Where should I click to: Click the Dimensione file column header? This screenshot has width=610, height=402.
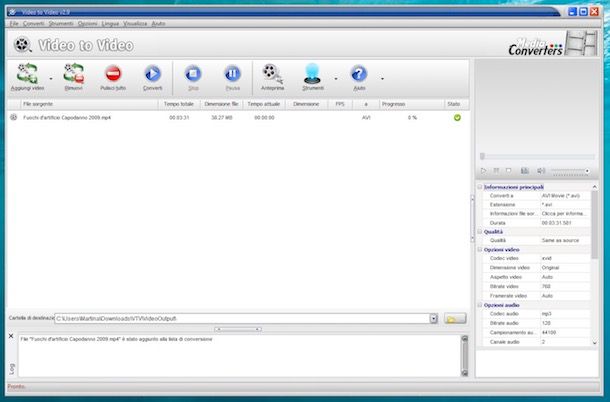click(221, 104)
